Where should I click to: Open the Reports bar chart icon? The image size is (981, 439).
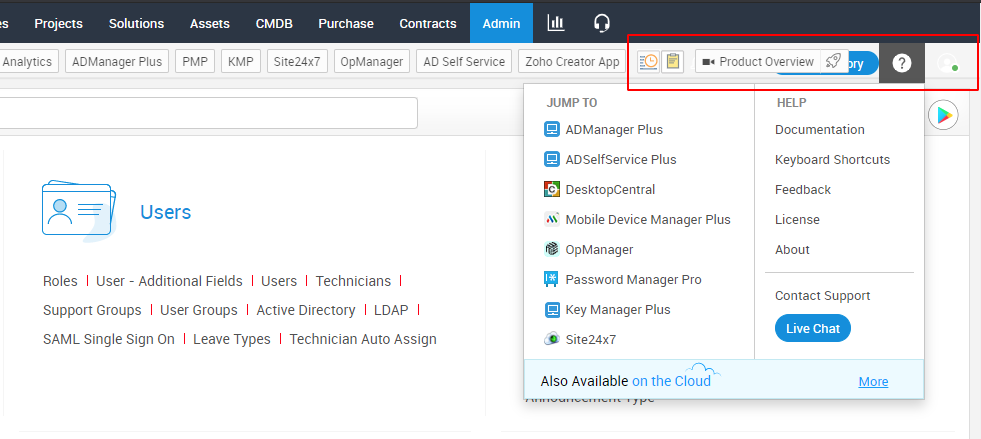point(556,23)
